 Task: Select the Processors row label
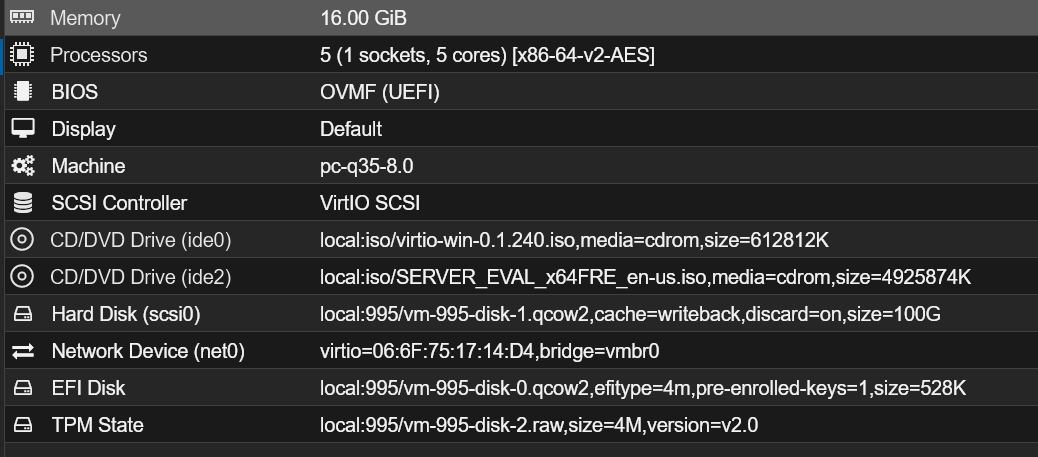pos(99,55)
